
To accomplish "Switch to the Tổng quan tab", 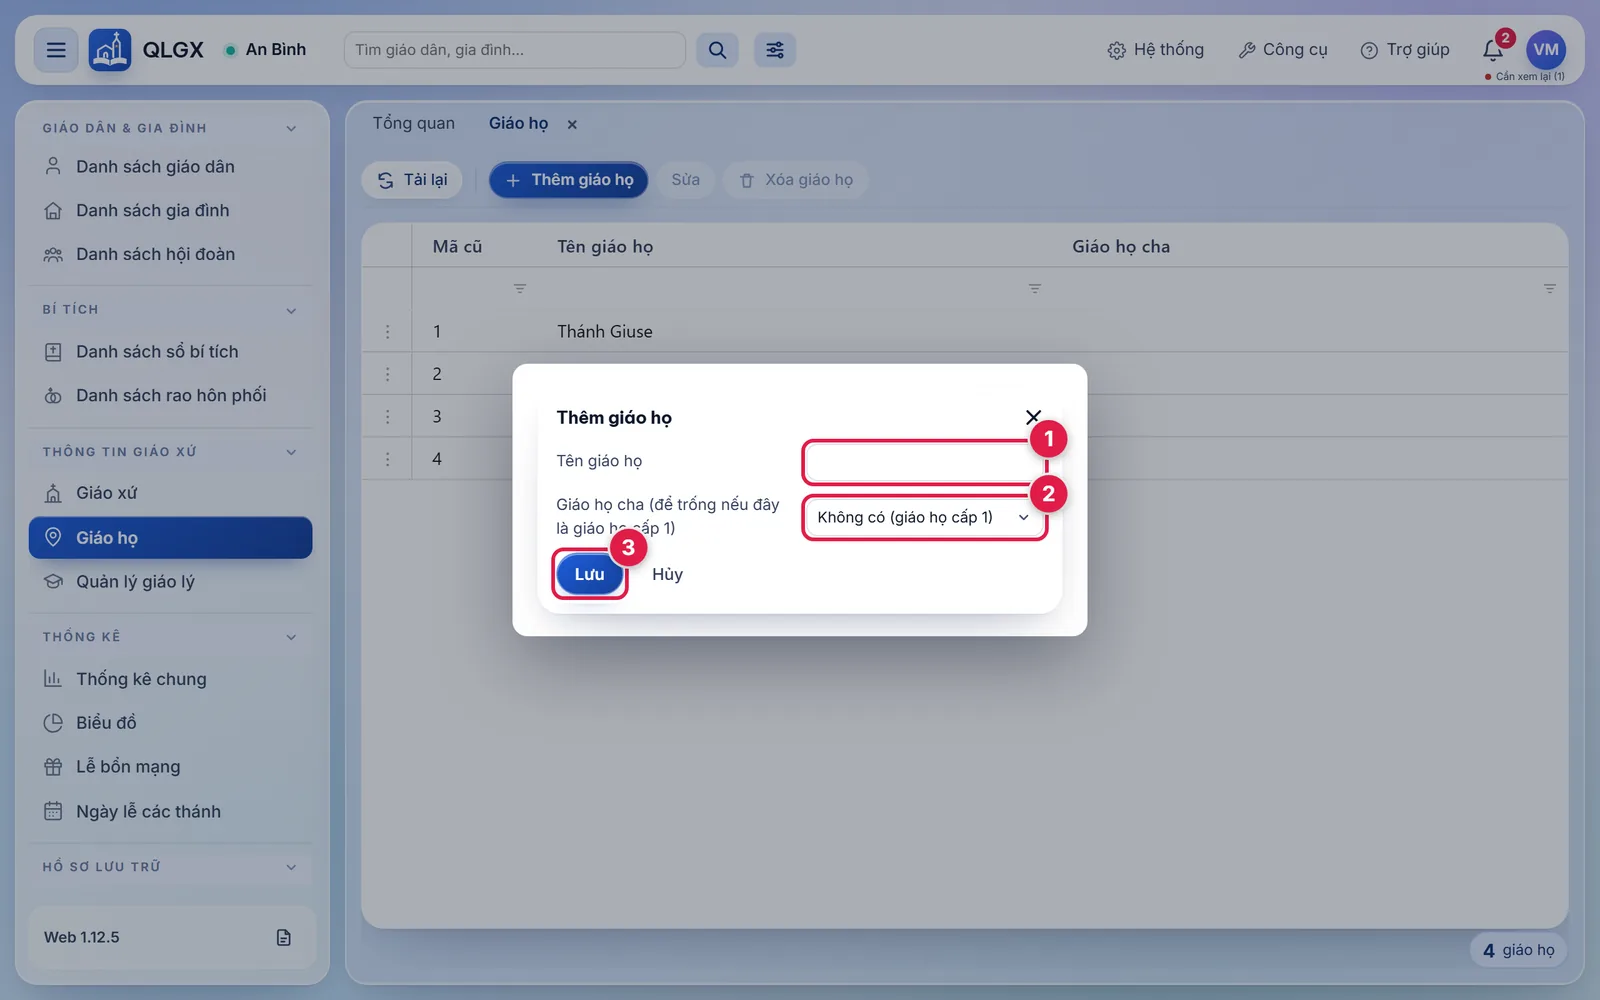I will point(414,123).
